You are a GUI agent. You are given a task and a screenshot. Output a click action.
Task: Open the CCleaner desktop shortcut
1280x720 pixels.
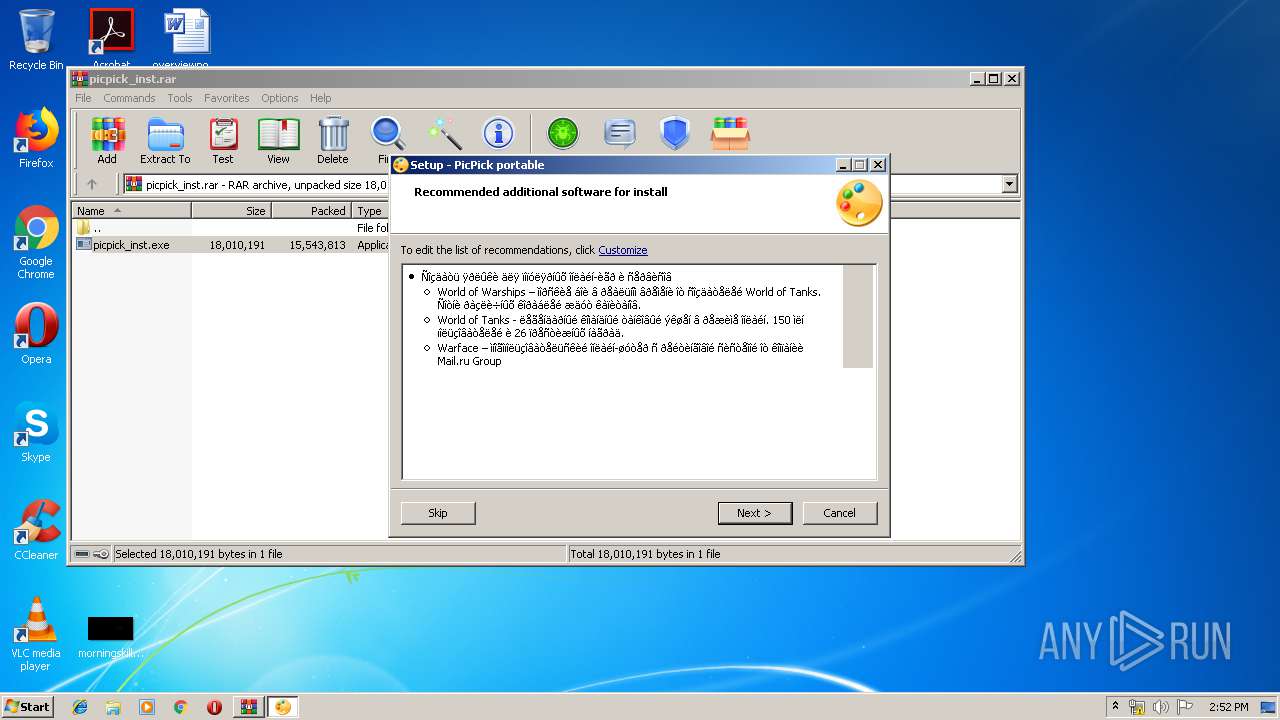pos(36,530)
